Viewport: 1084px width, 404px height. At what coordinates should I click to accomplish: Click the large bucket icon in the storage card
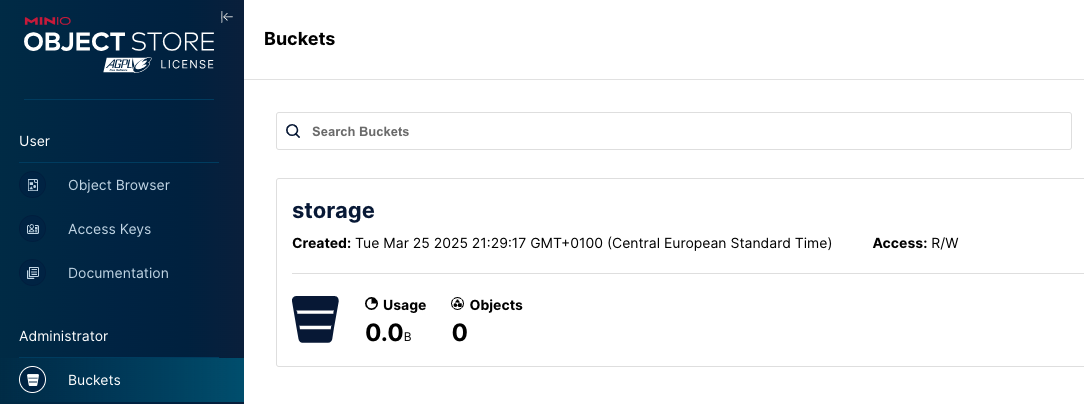312,319
